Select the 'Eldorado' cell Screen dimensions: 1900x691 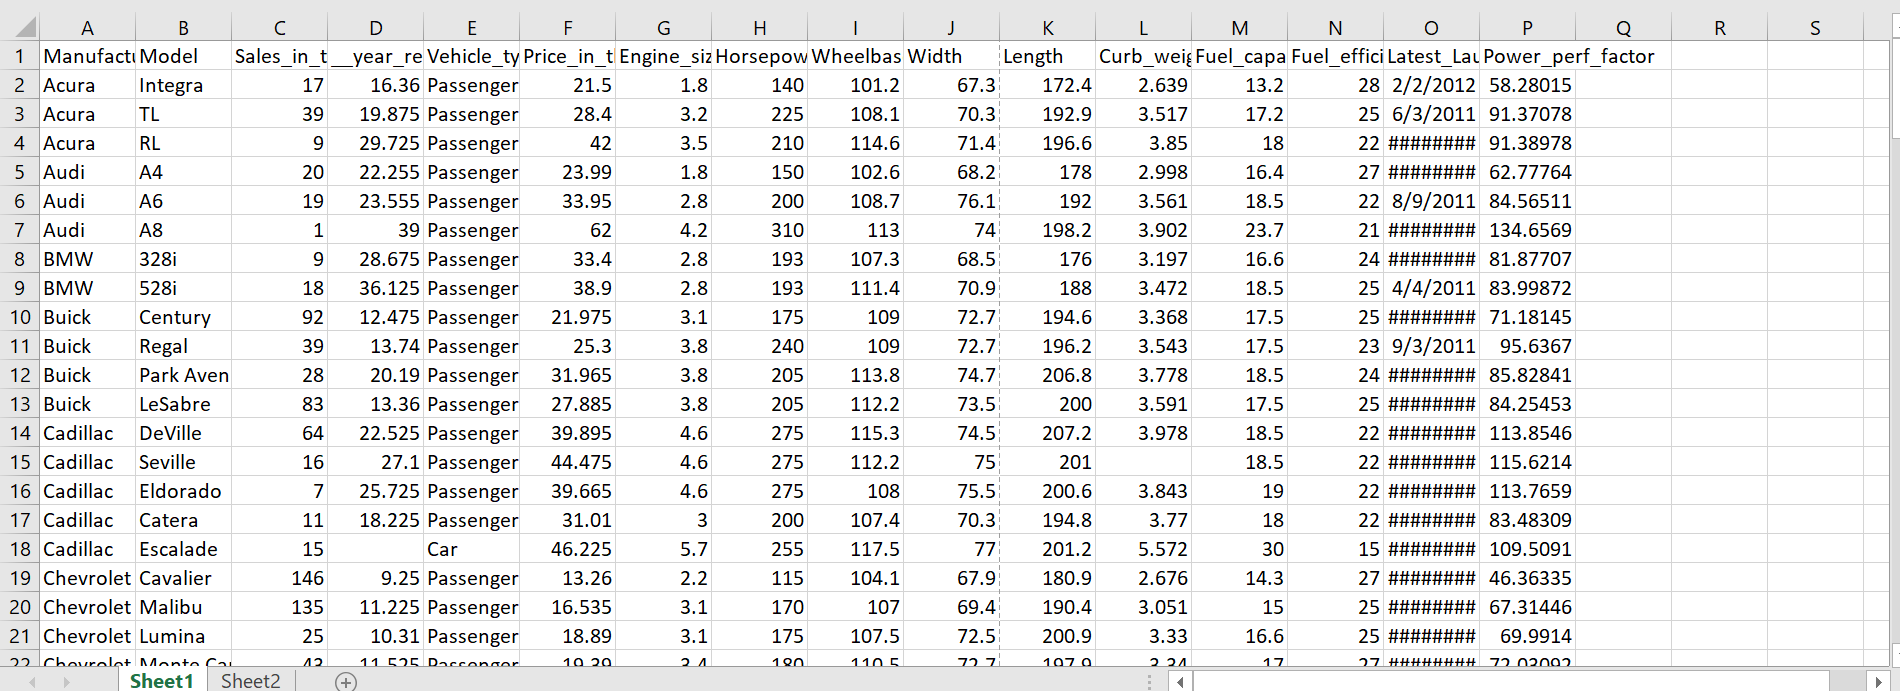(x=183, y=491)
